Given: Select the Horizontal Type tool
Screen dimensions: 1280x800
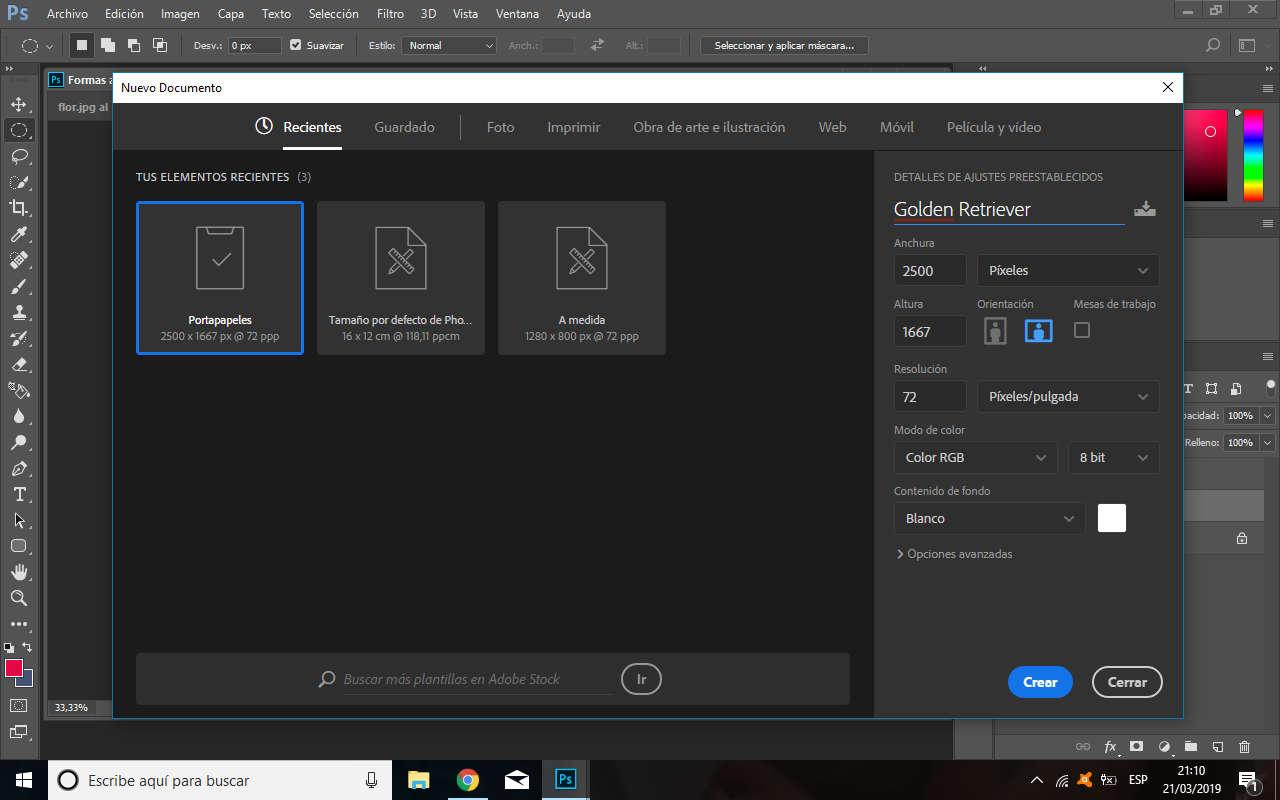Looking at the screenshot, I should tap(18, 494).
